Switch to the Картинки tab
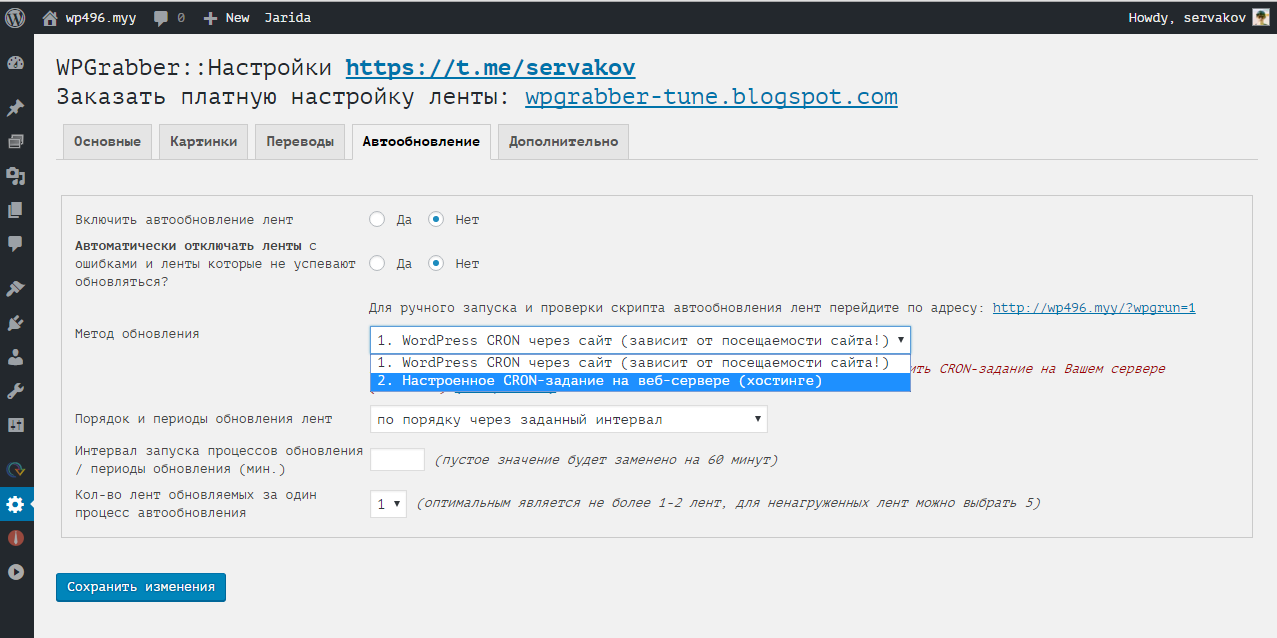1277x638 pixels. [203, 142]
